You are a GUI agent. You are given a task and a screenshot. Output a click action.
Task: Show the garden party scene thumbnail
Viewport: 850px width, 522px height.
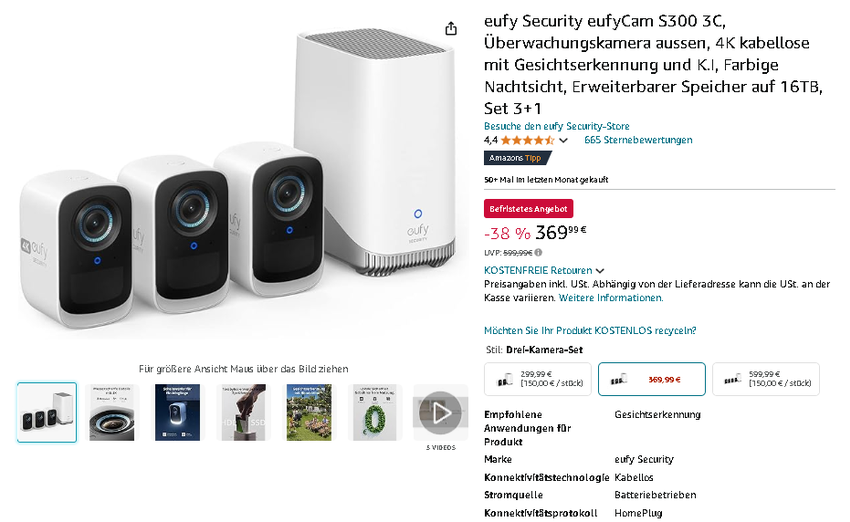click(309, 412)
